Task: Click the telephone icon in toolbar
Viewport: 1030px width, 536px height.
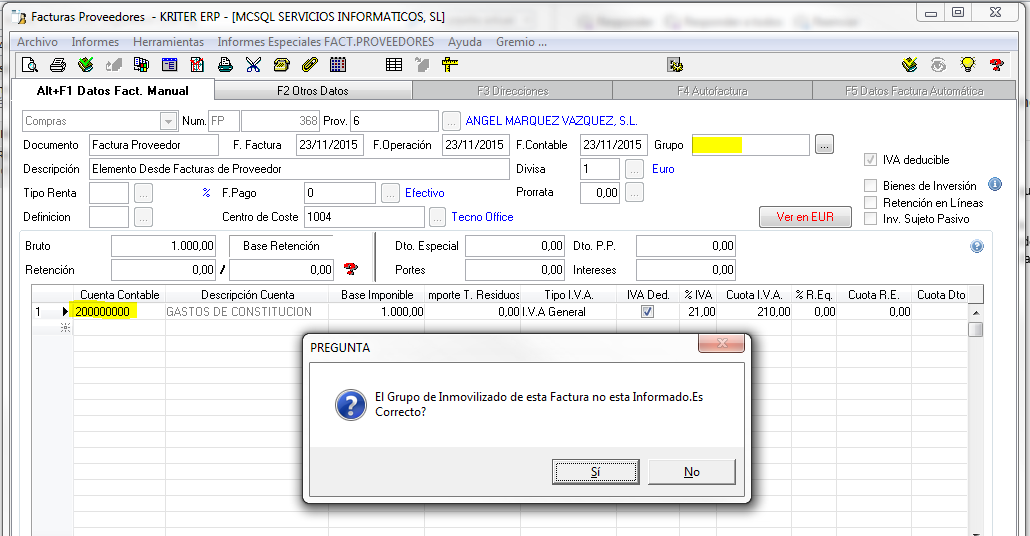Action: 281,65
